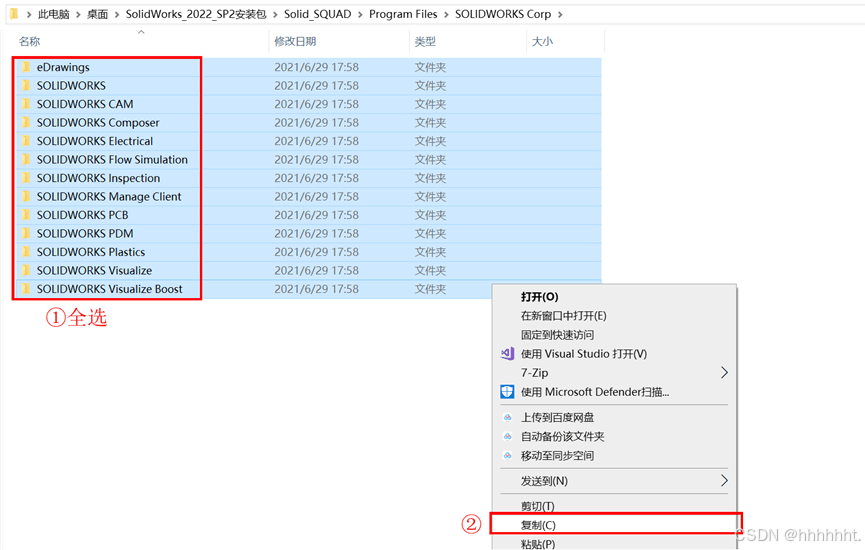Open breadcrumb chevron after Program Files
The height and width of the screenshot is (550, 865).
[446, 15]
